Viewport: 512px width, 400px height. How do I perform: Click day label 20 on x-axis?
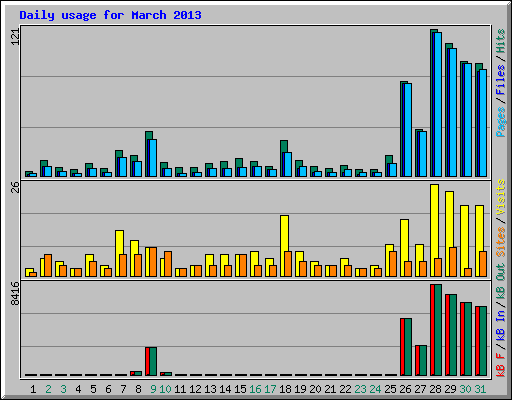tap(315, 389)
